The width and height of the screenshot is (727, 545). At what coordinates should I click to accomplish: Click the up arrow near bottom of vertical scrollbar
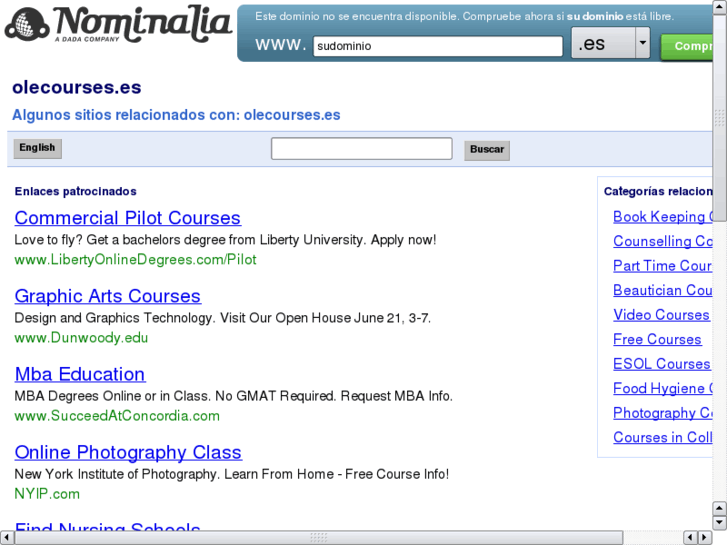click(x=720, y=508)
